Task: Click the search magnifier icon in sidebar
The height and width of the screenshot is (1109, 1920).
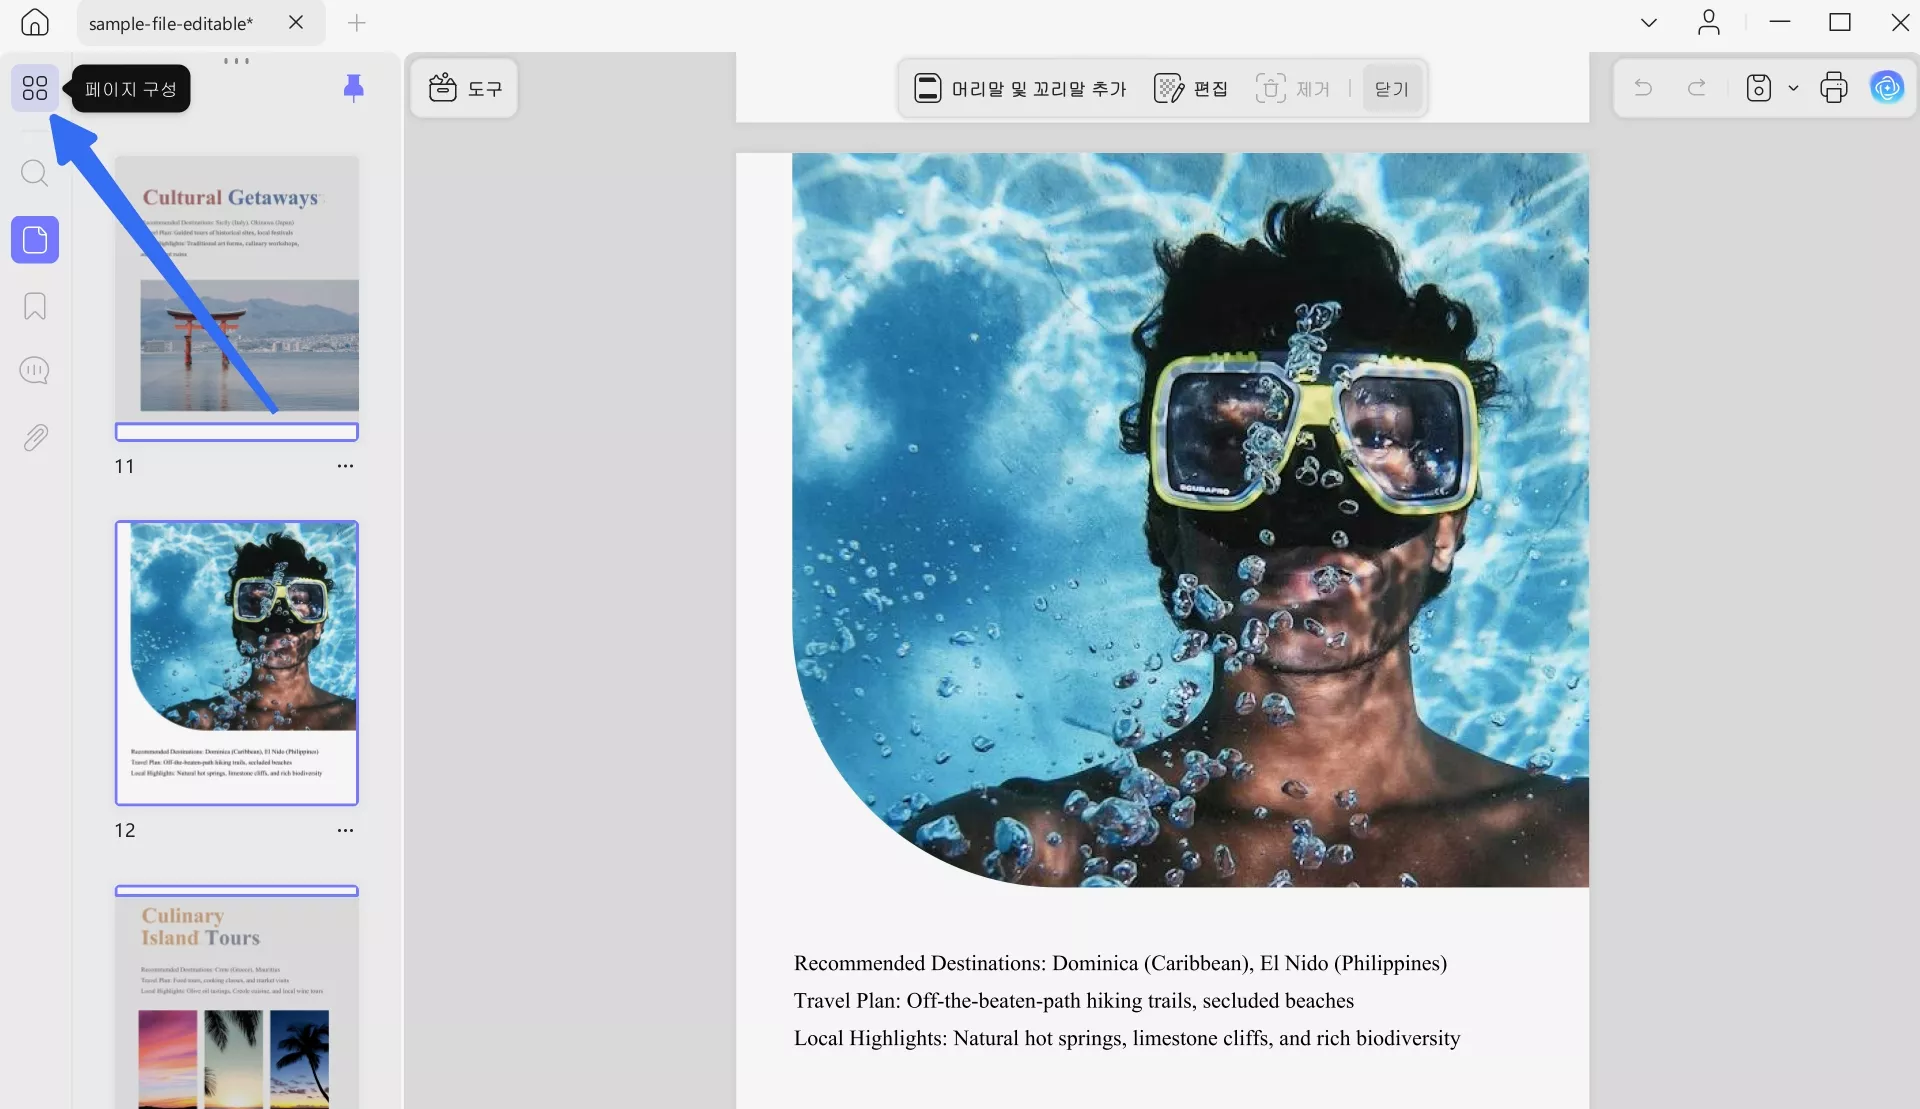Action: tap(34, 173)
